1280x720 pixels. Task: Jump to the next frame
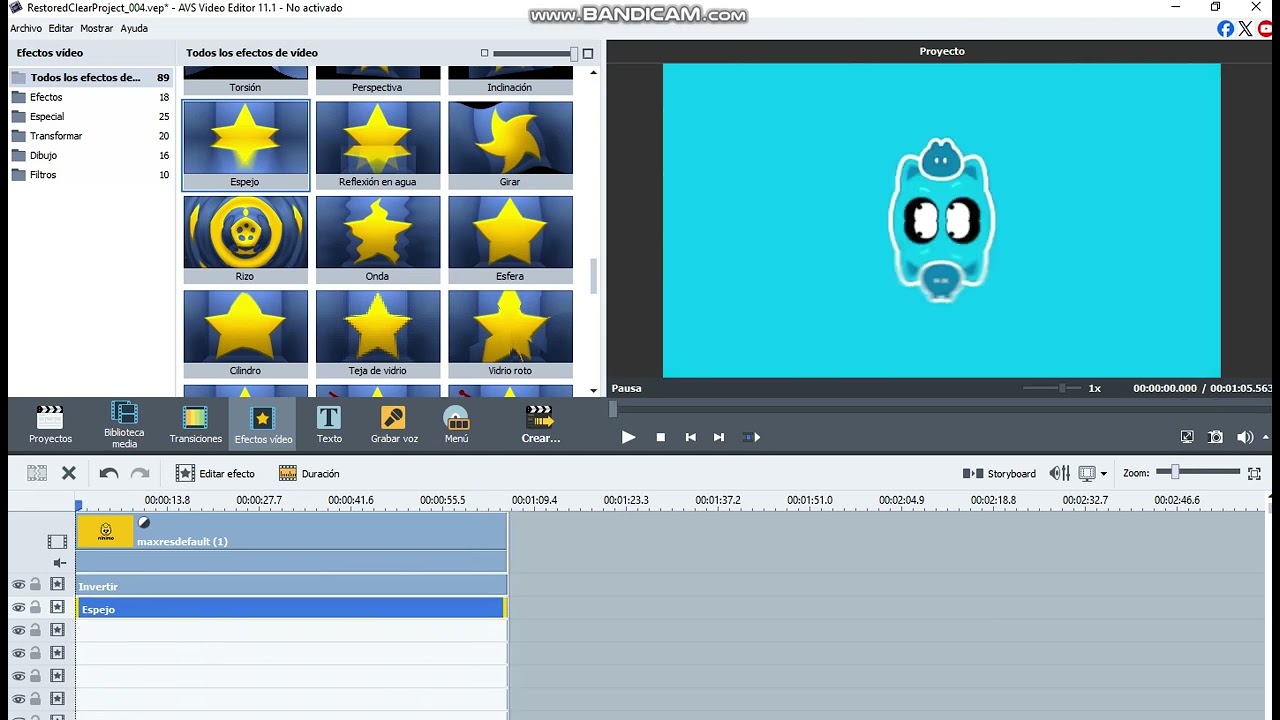[x=718, y=437]
